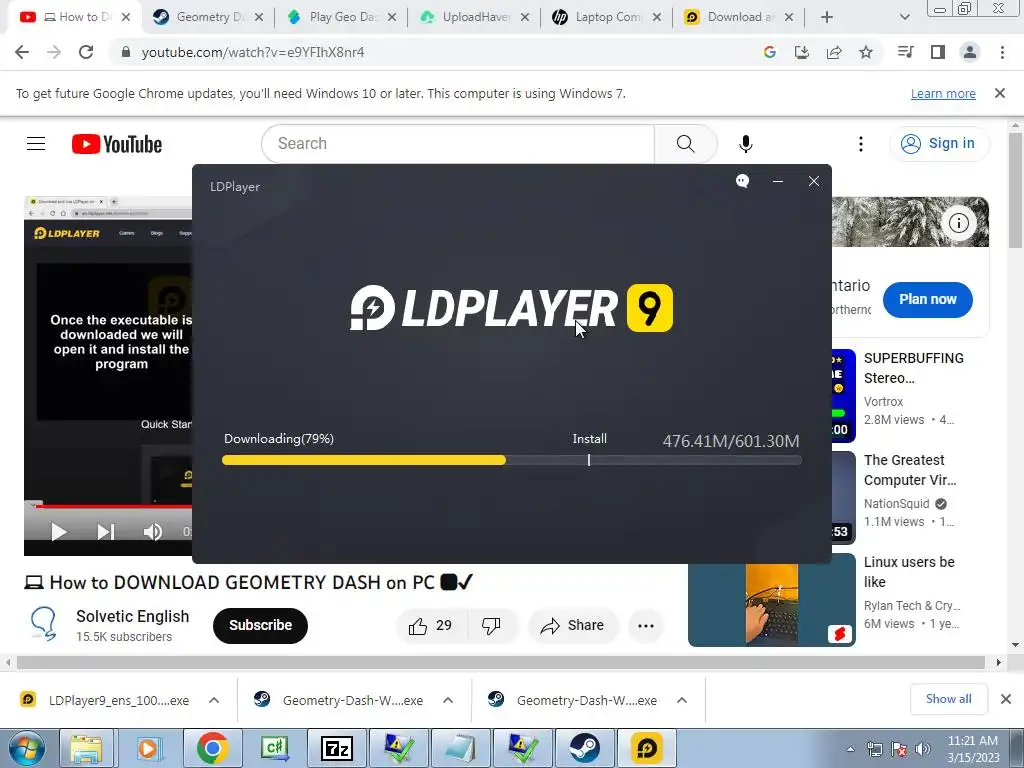Expand first Geometry-Dash-W....exe download options
Screen dimensions: 1024x768
click(448, 700)
